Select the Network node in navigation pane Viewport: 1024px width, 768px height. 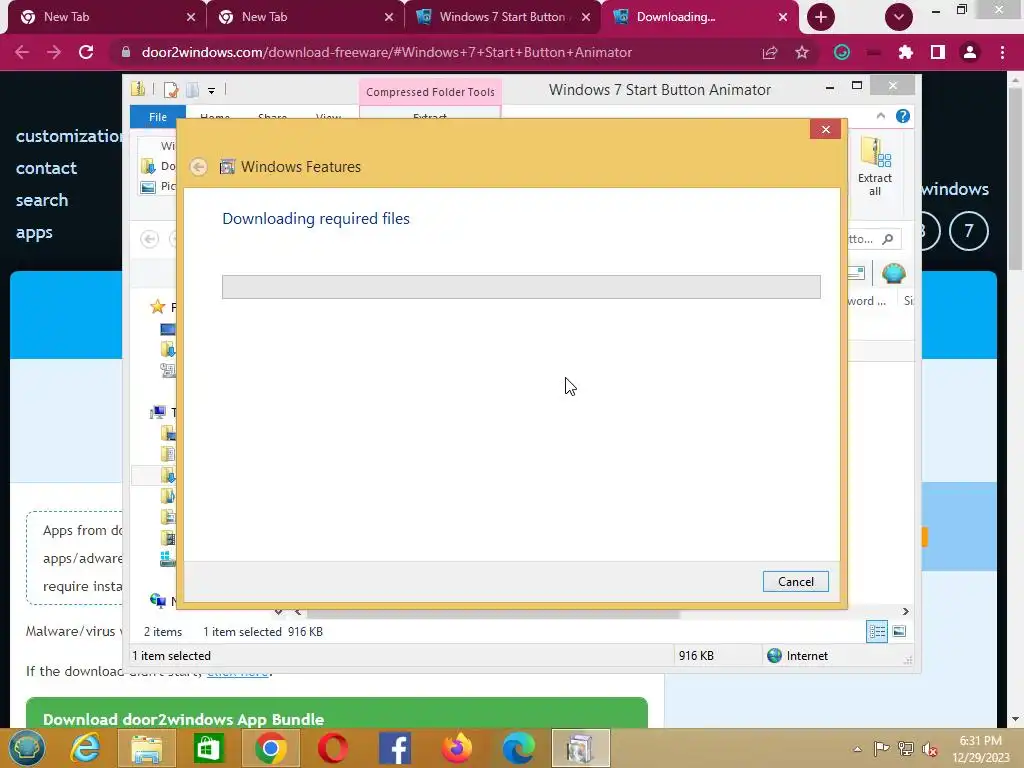click(158, 600)
